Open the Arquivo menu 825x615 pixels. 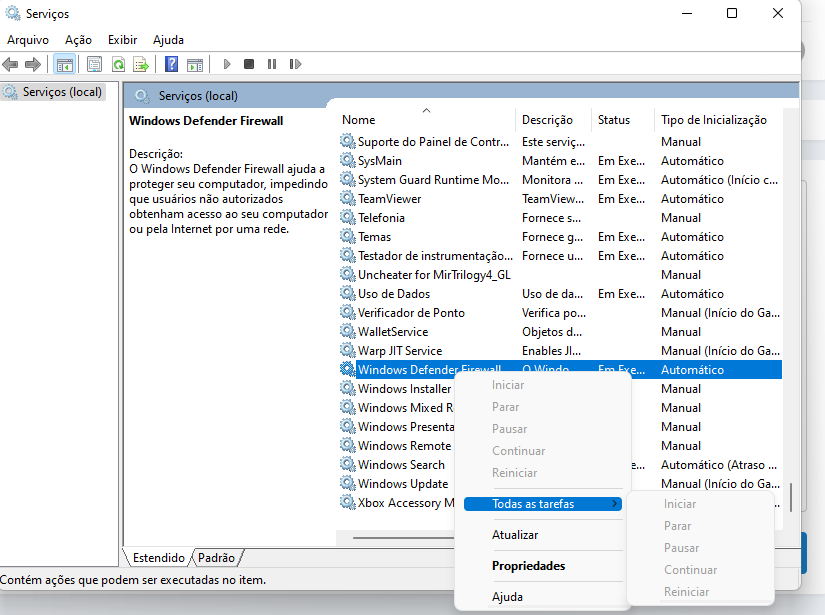click(x=28, y=40)
